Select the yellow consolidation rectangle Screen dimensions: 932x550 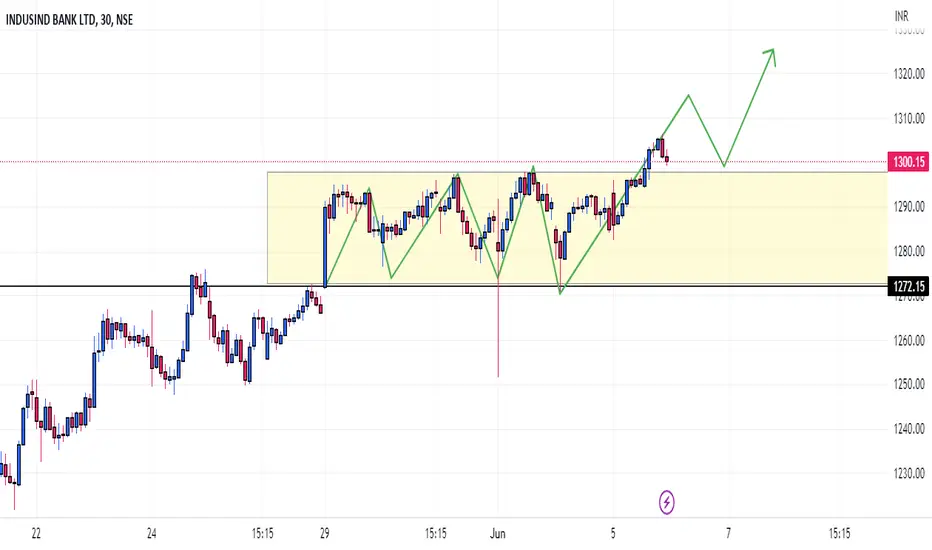pos(577,228)
